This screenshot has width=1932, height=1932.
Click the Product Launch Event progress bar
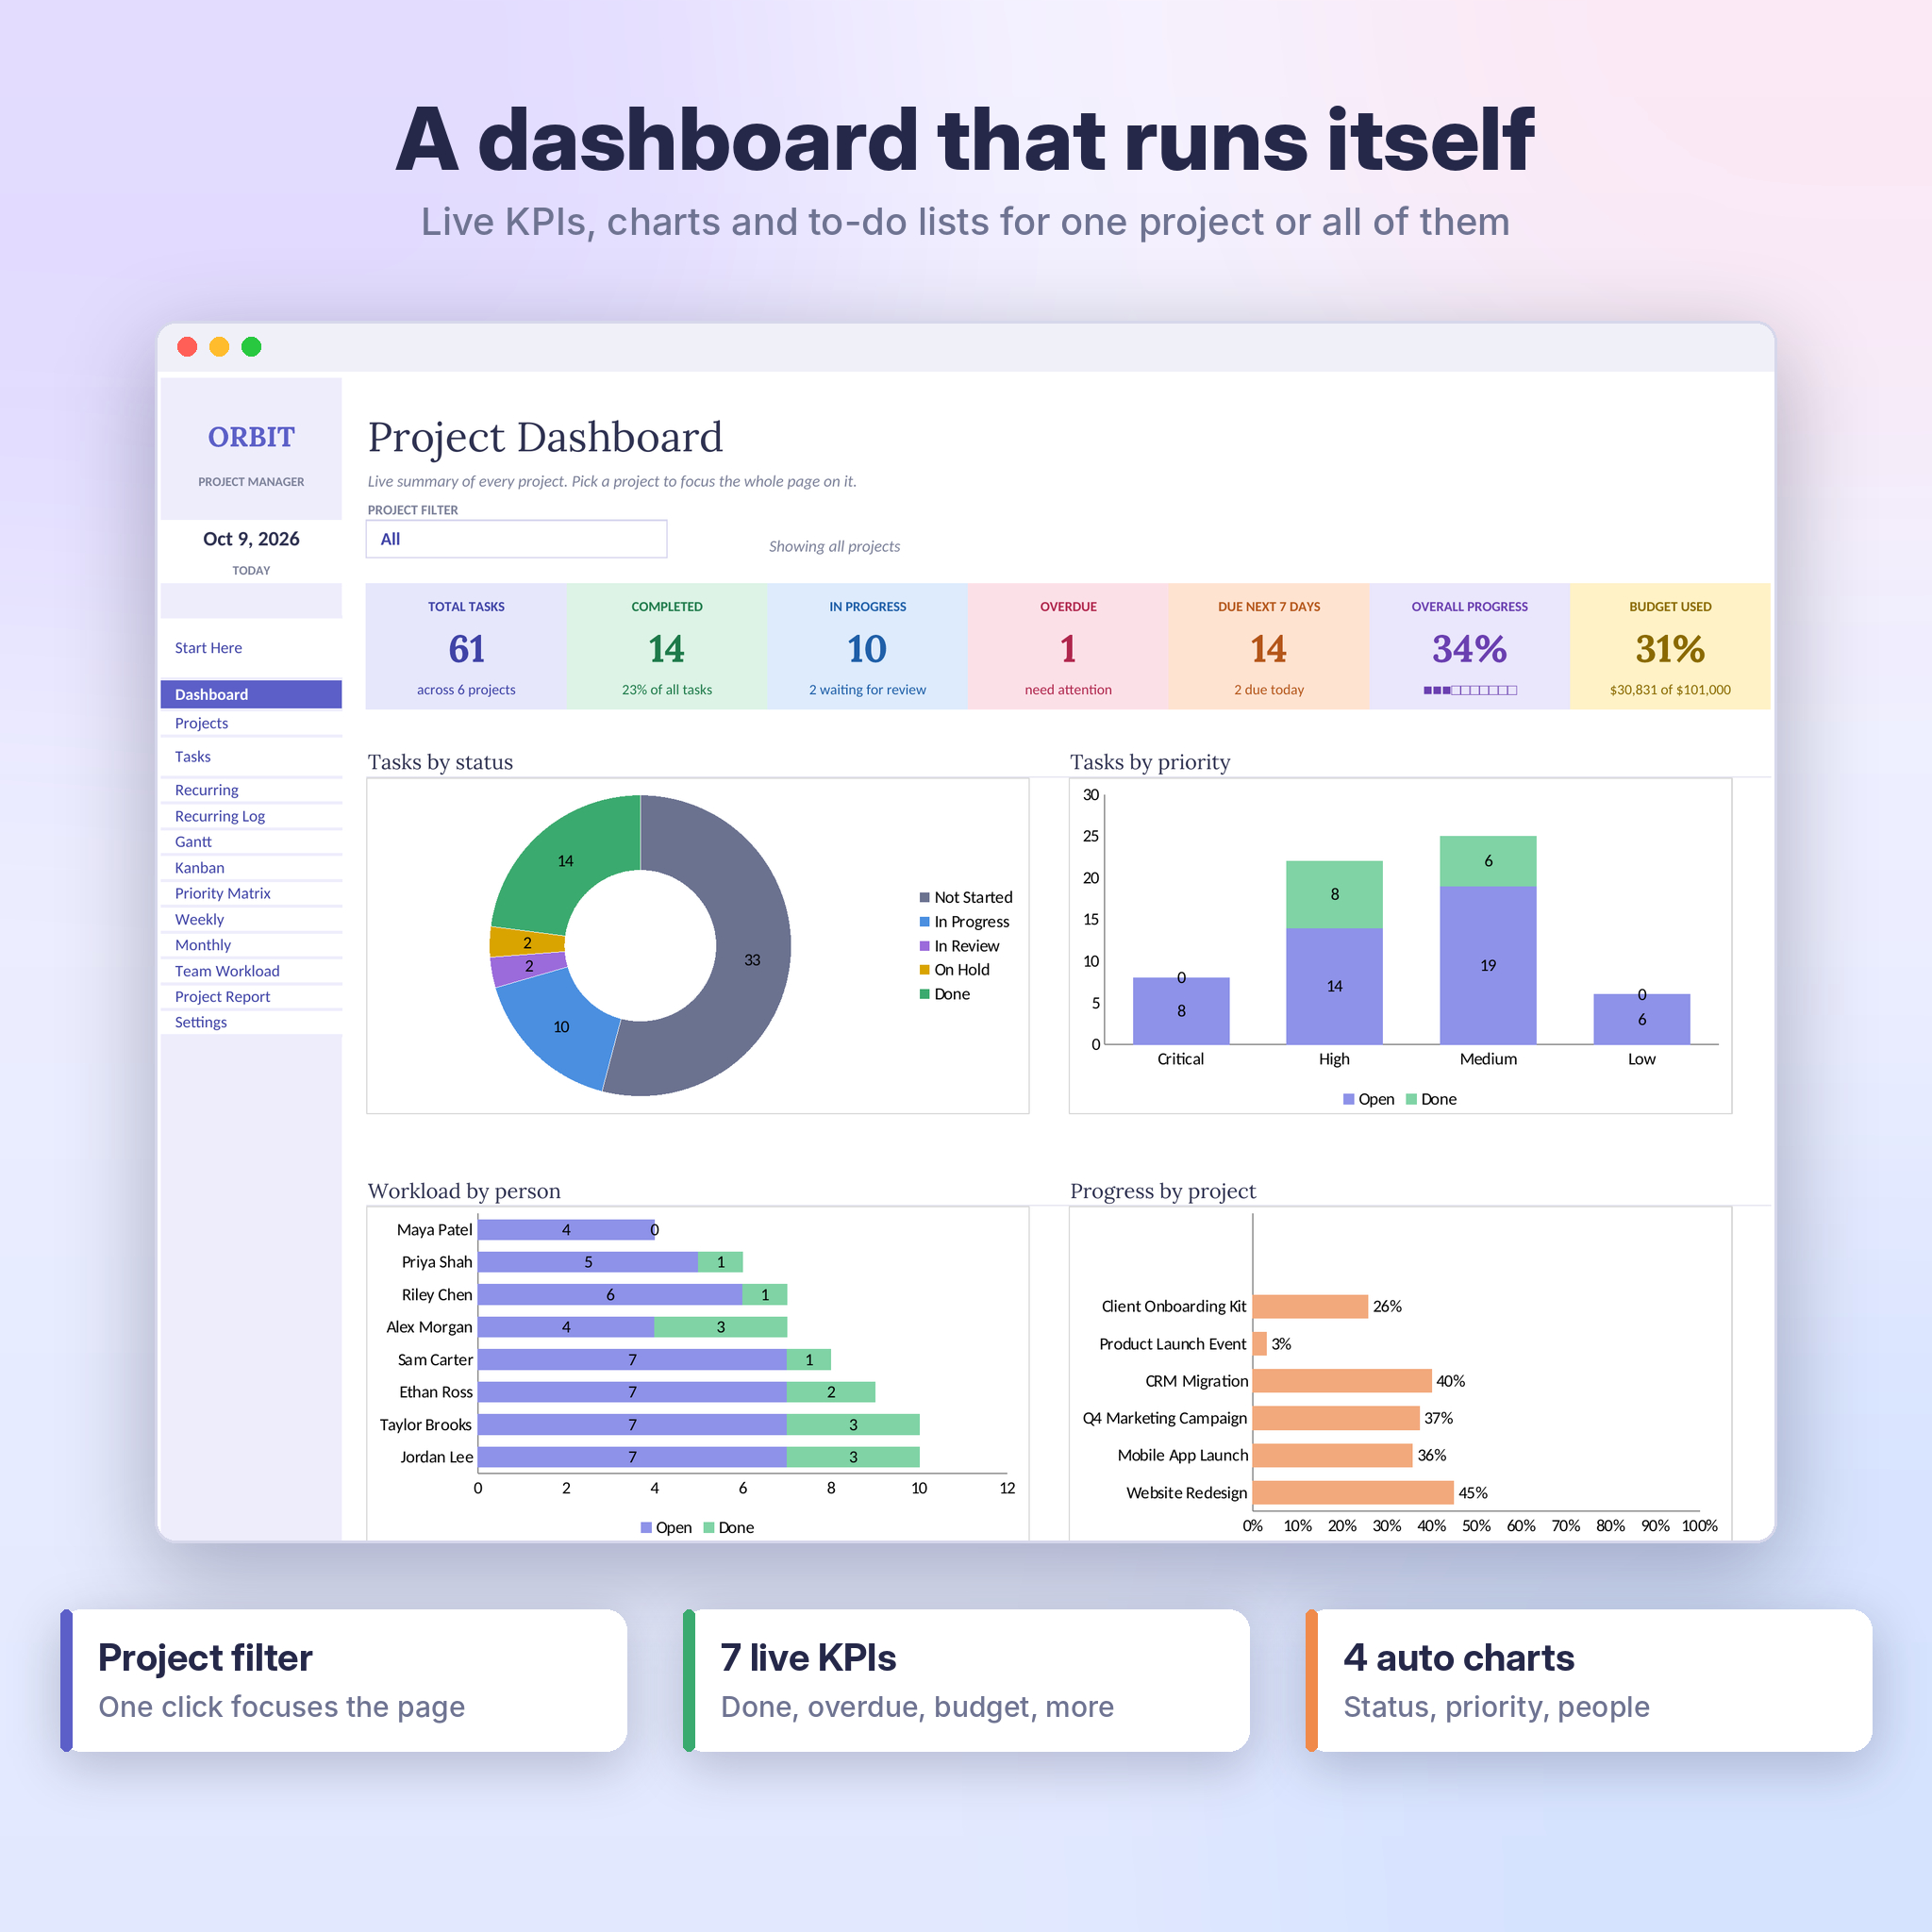point(1260,1344)
